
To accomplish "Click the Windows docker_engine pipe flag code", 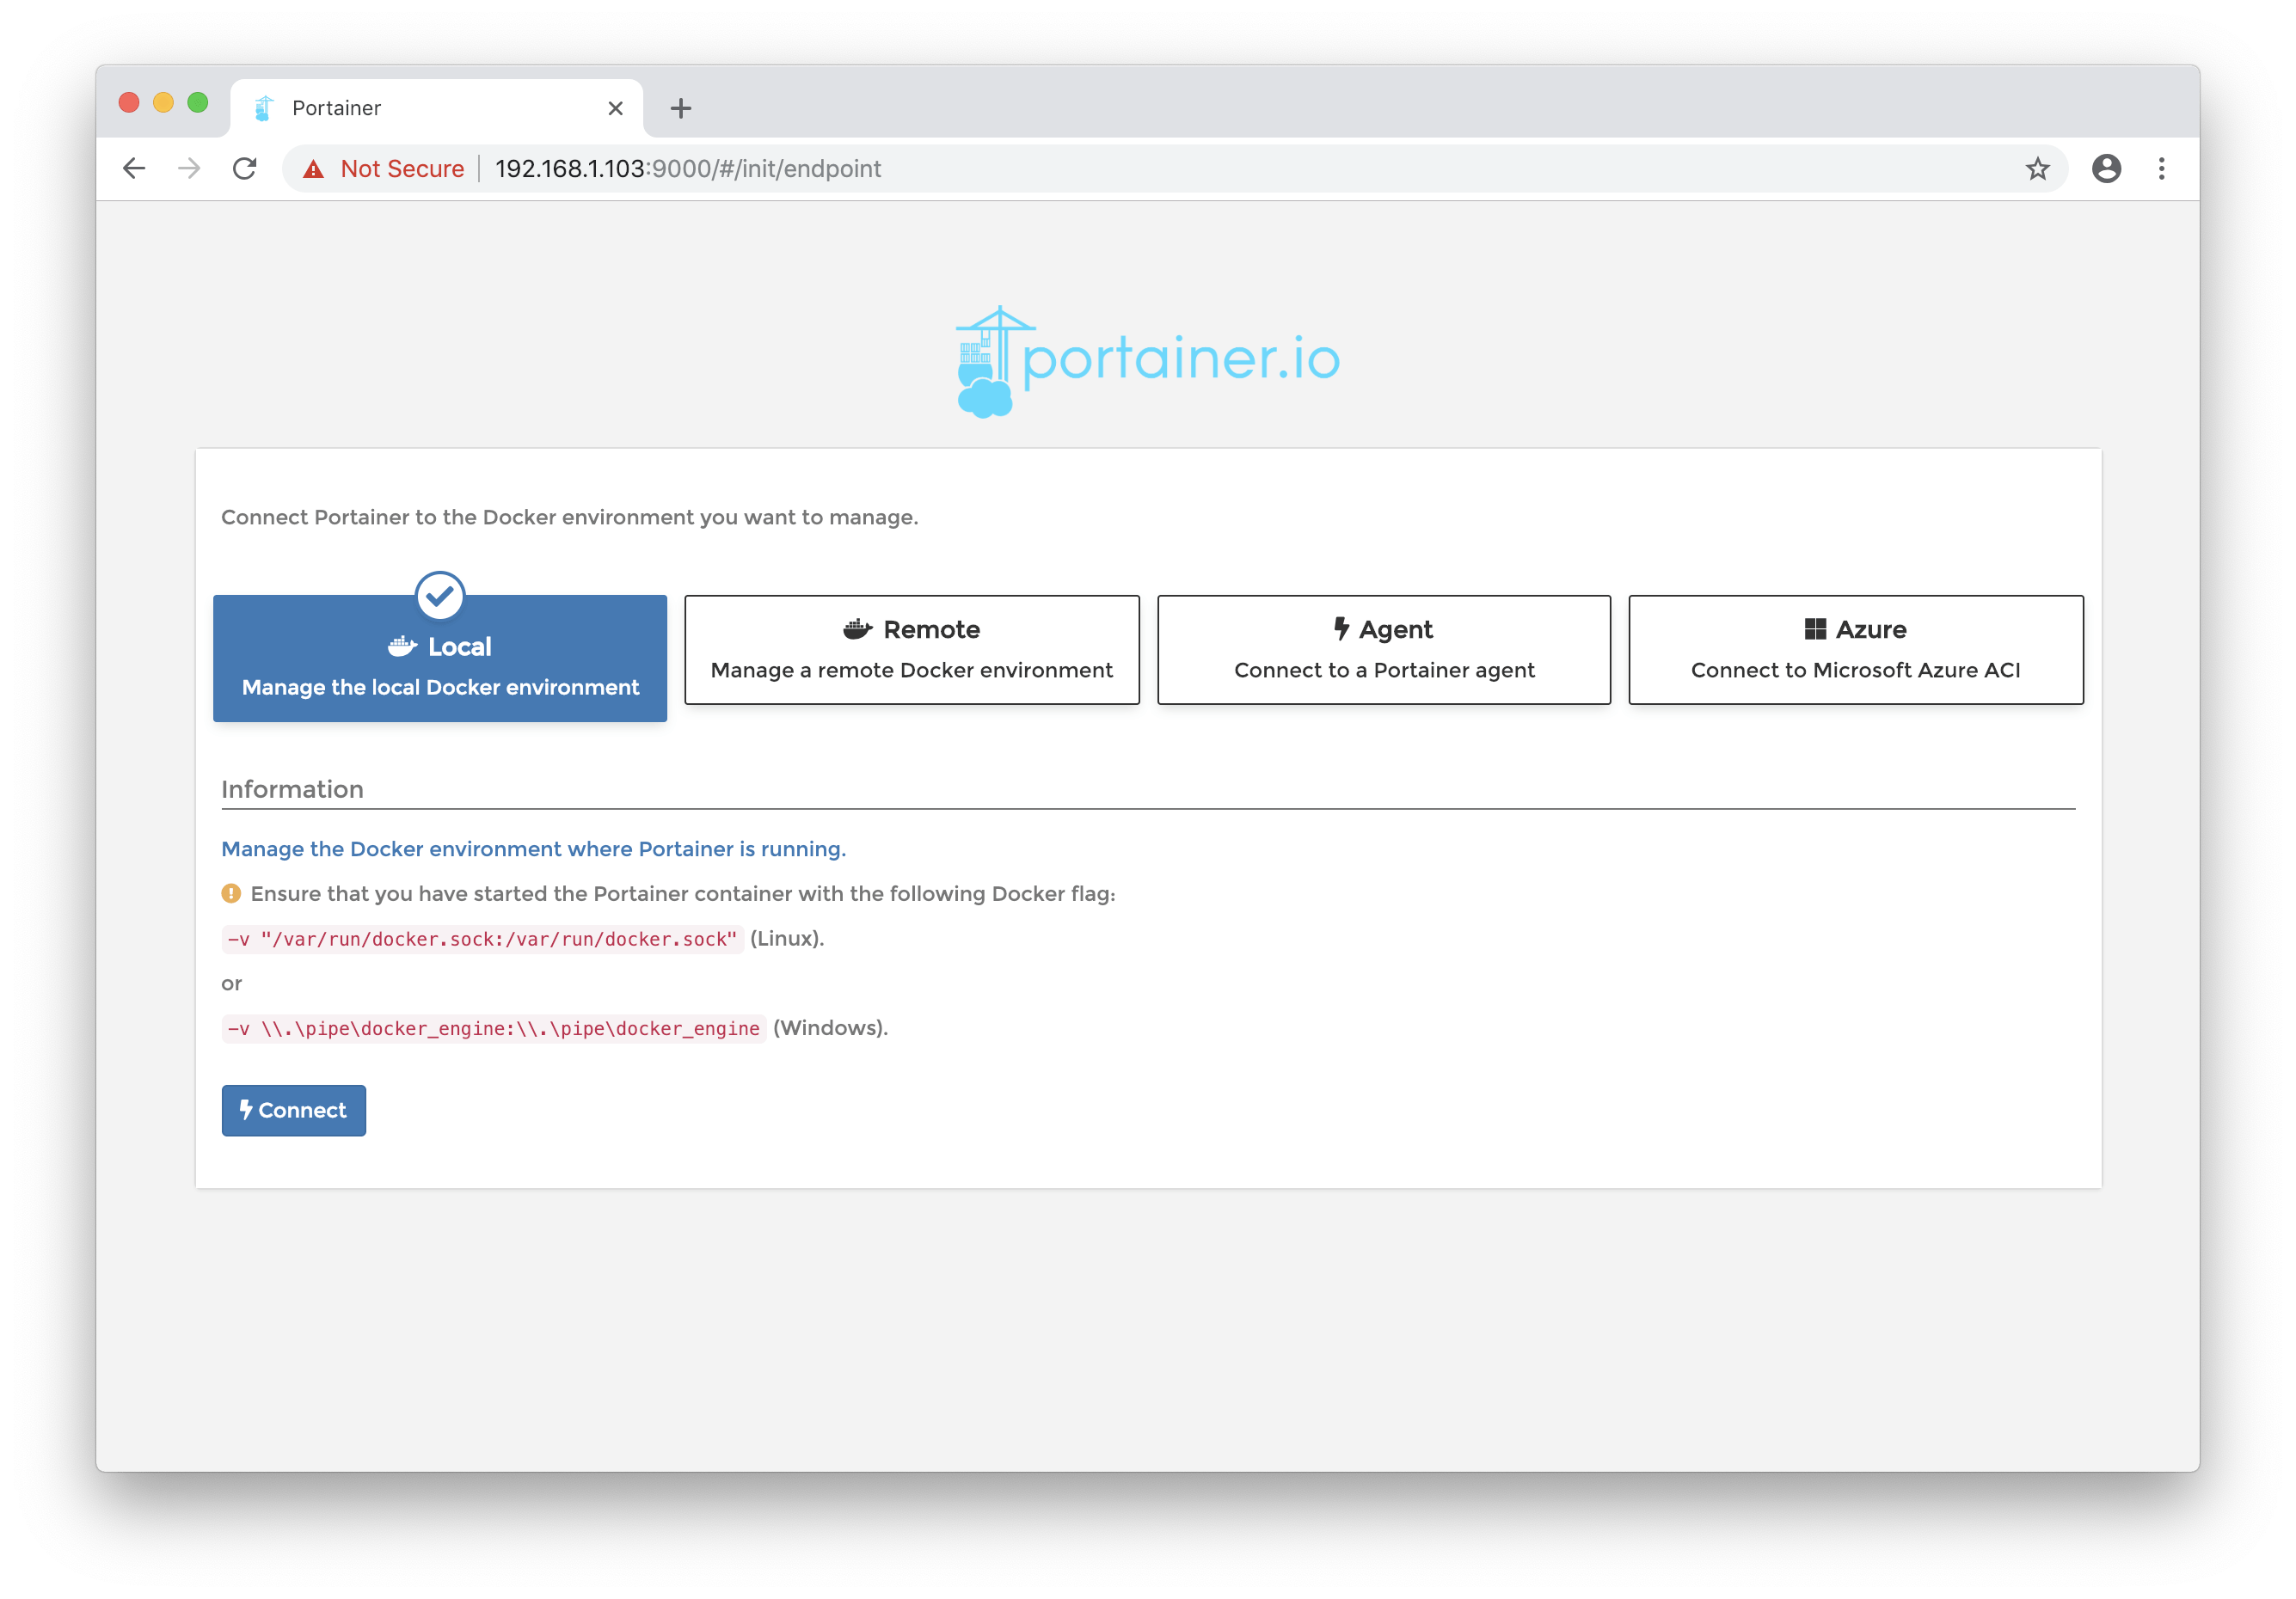I will click(494, 1028).
